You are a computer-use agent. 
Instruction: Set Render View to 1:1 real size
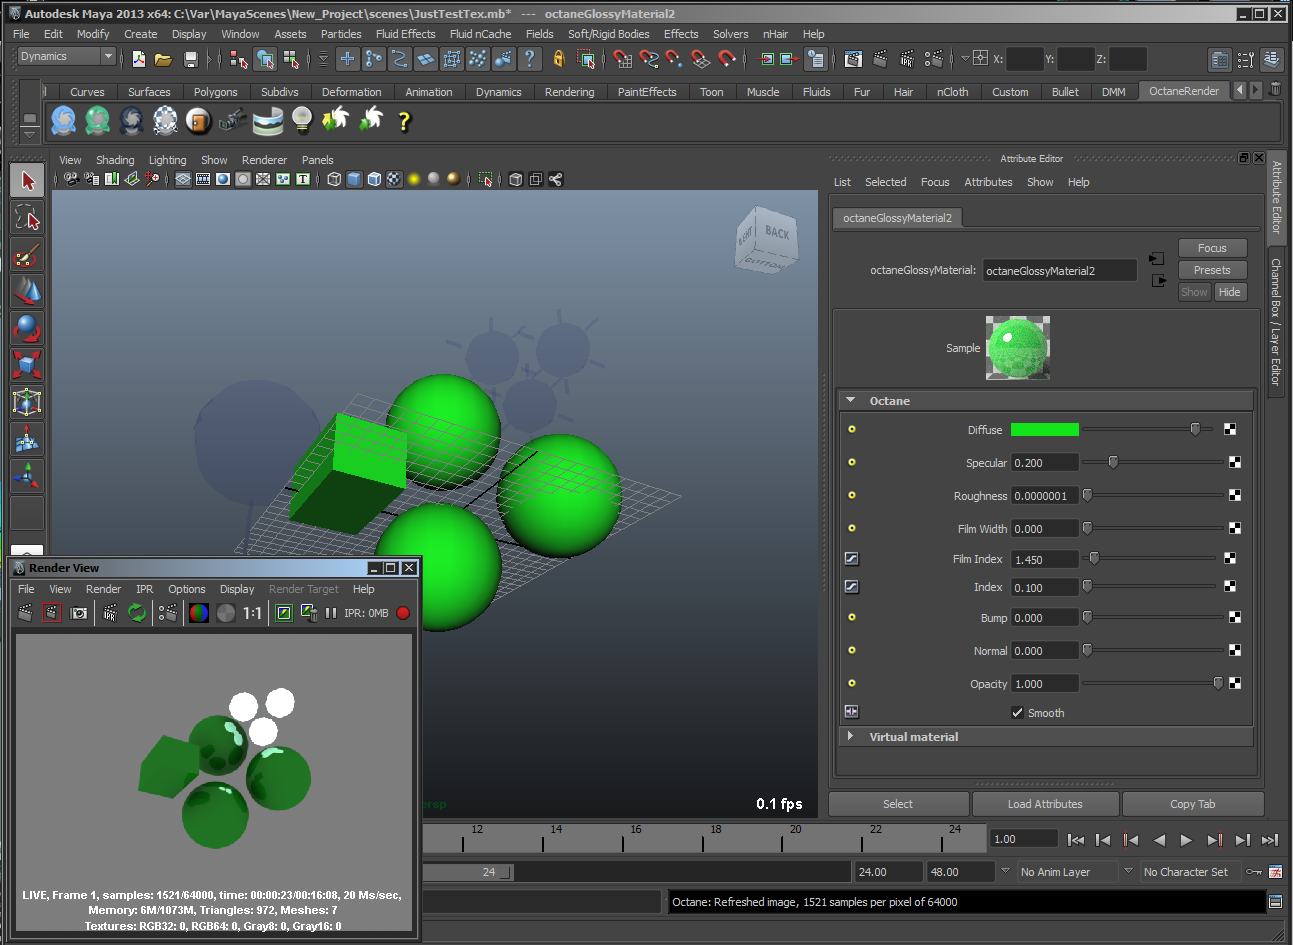[x=253, y=613]
